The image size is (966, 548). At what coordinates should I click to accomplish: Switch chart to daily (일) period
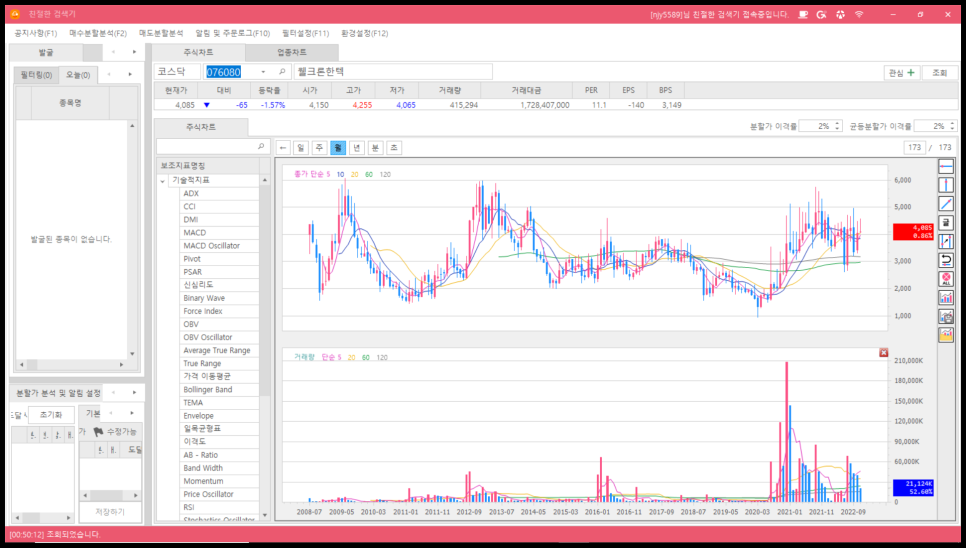point(301,148)
